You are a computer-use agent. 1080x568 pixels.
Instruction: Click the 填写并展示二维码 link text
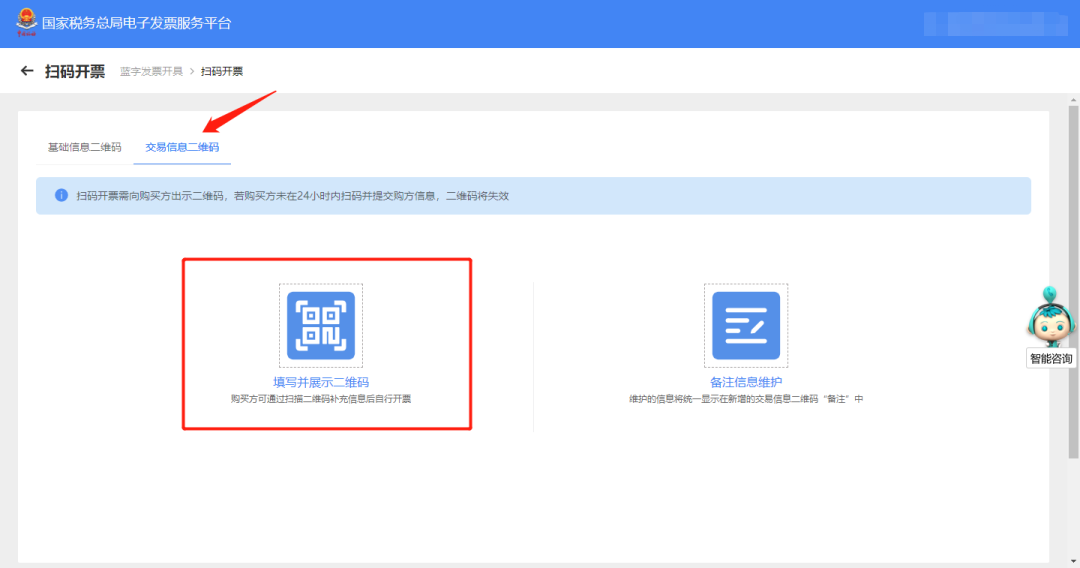[321, 382]
